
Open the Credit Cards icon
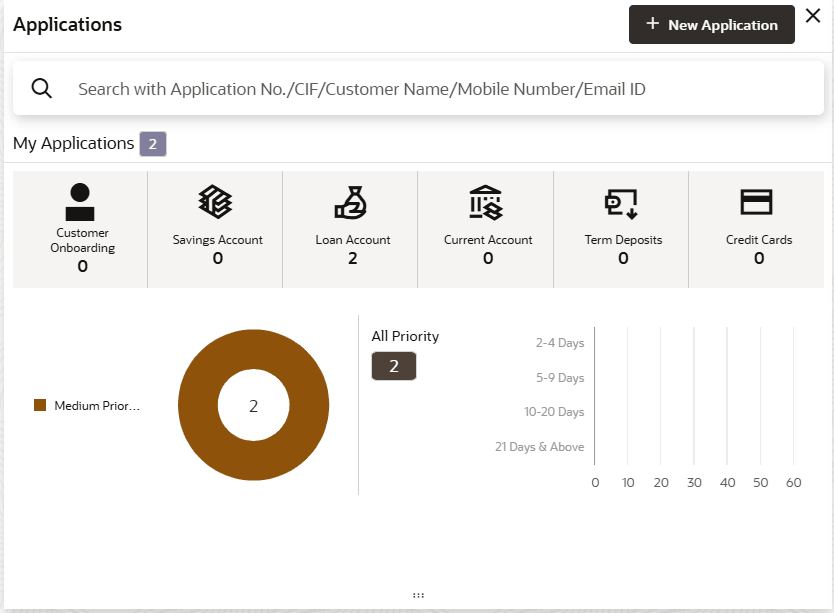[x=757, y=202]
